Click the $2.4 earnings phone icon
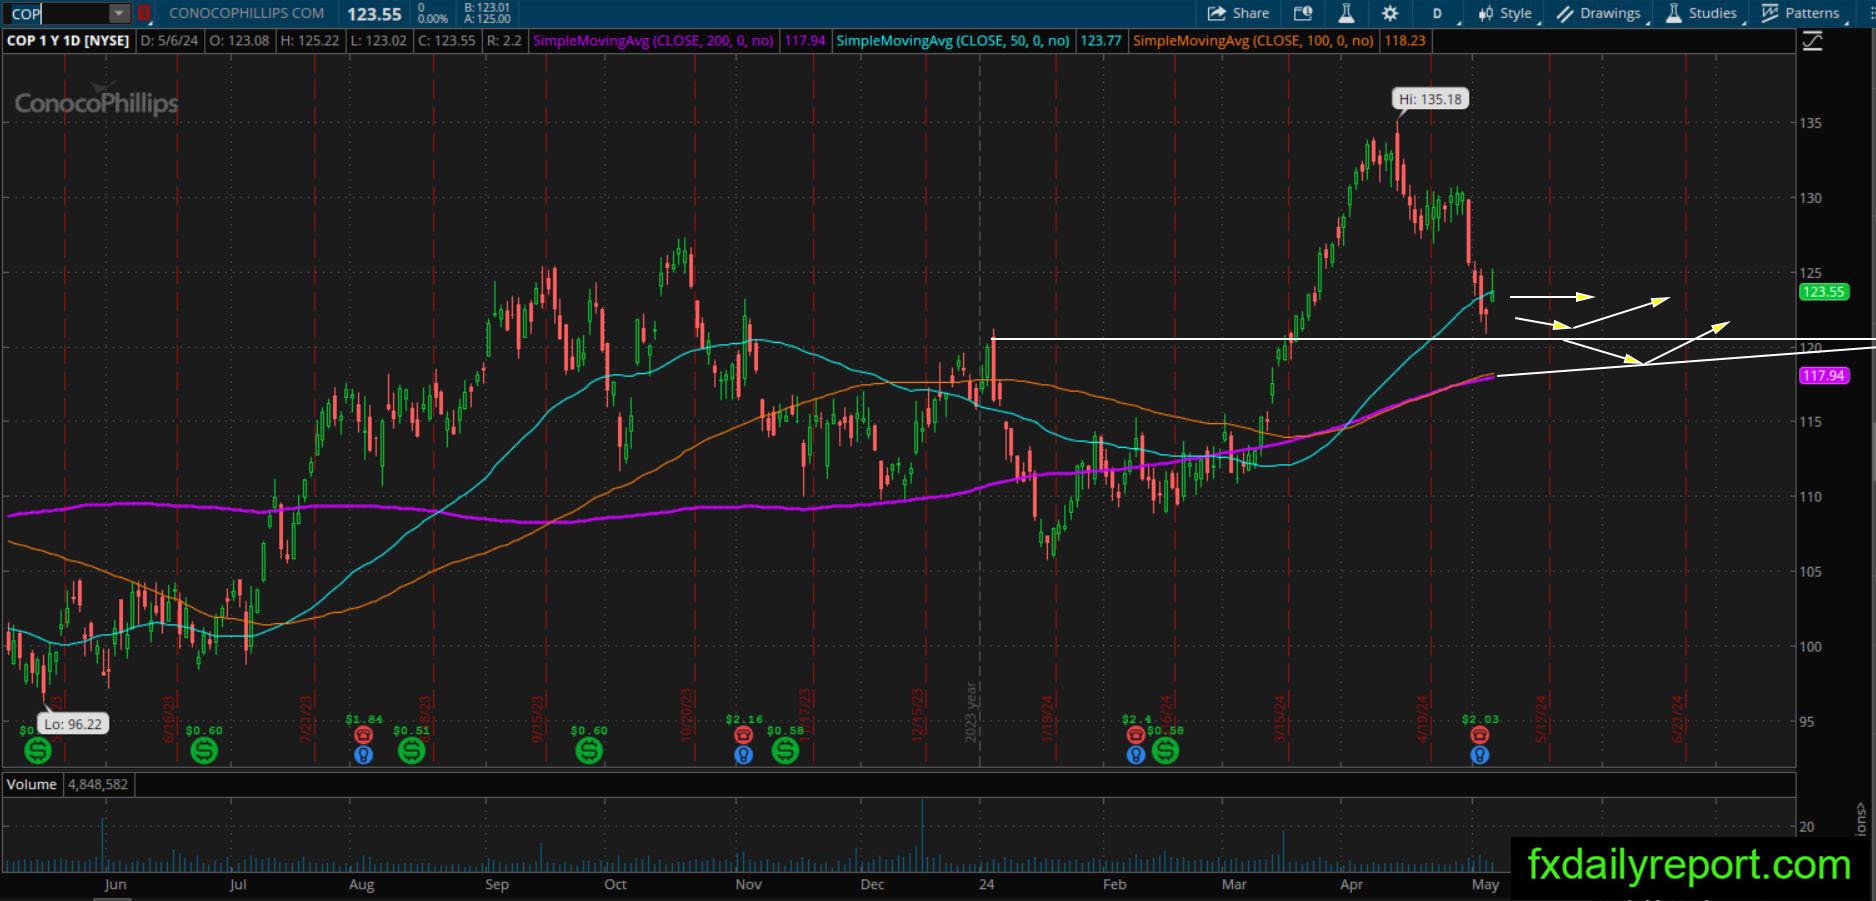 pos(1135,735)
